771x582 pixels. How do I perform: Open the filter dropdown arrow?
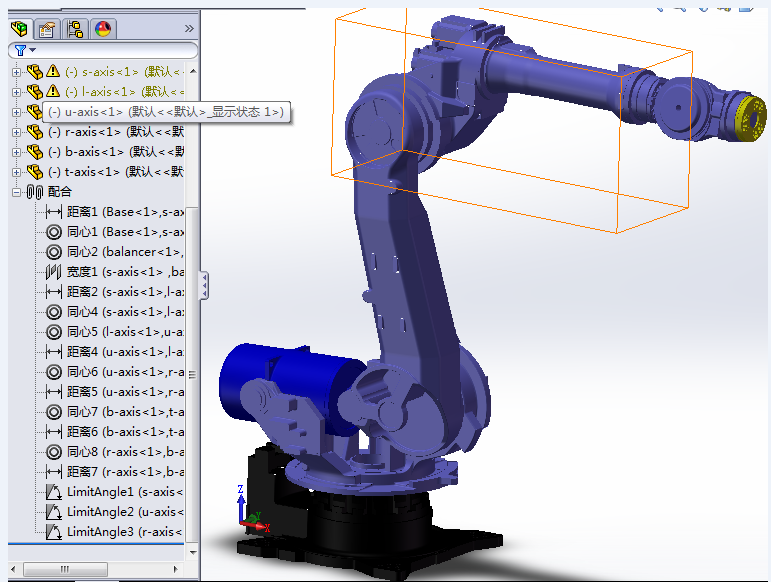(32, 50)
